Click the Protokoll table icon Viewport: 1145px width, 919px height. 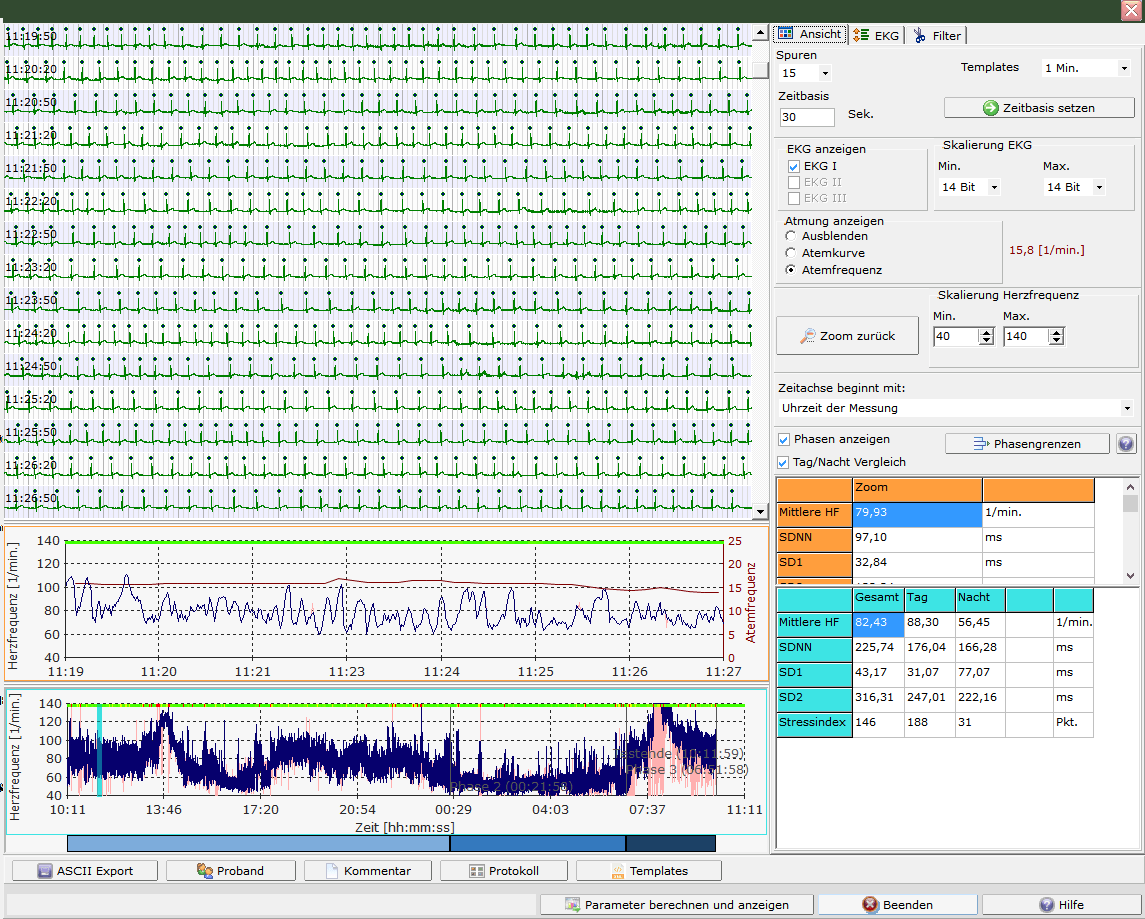(477, 871)
